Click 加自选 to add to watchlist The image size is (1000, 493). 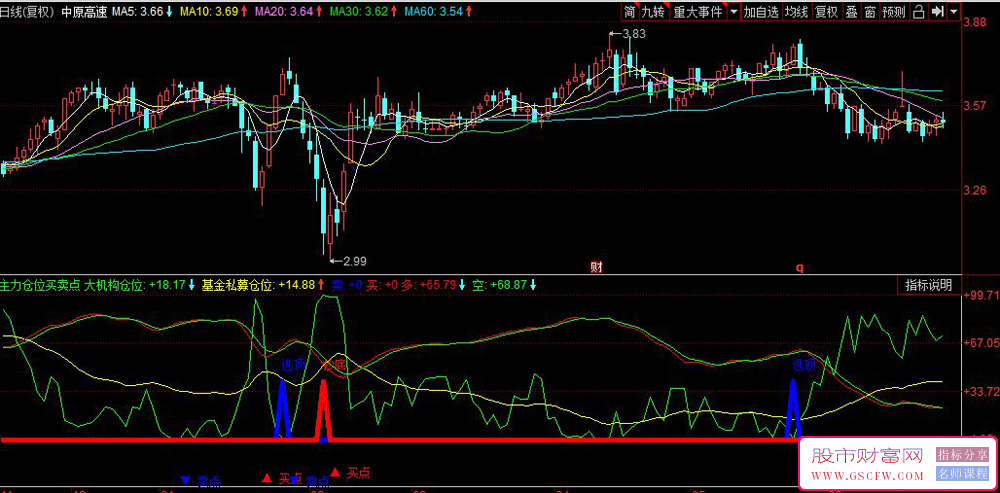pyautogui.click(x=760, y=12)
